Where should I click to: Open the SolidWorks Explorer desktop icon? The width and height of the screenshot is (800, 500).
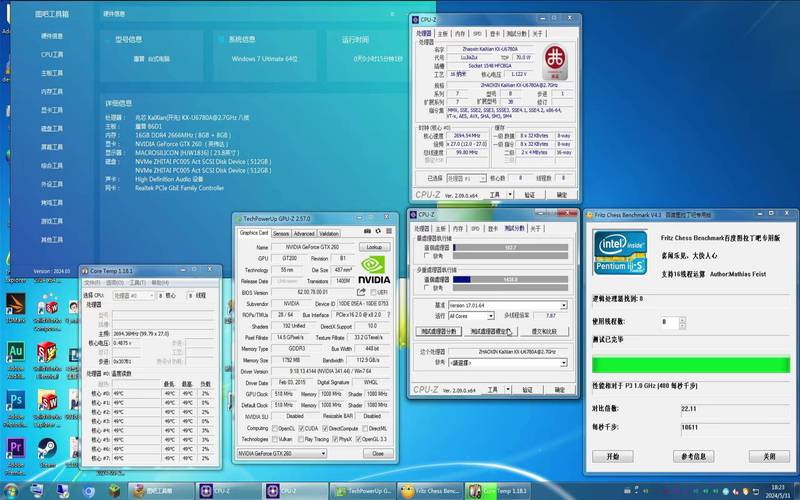click(47, 408)
